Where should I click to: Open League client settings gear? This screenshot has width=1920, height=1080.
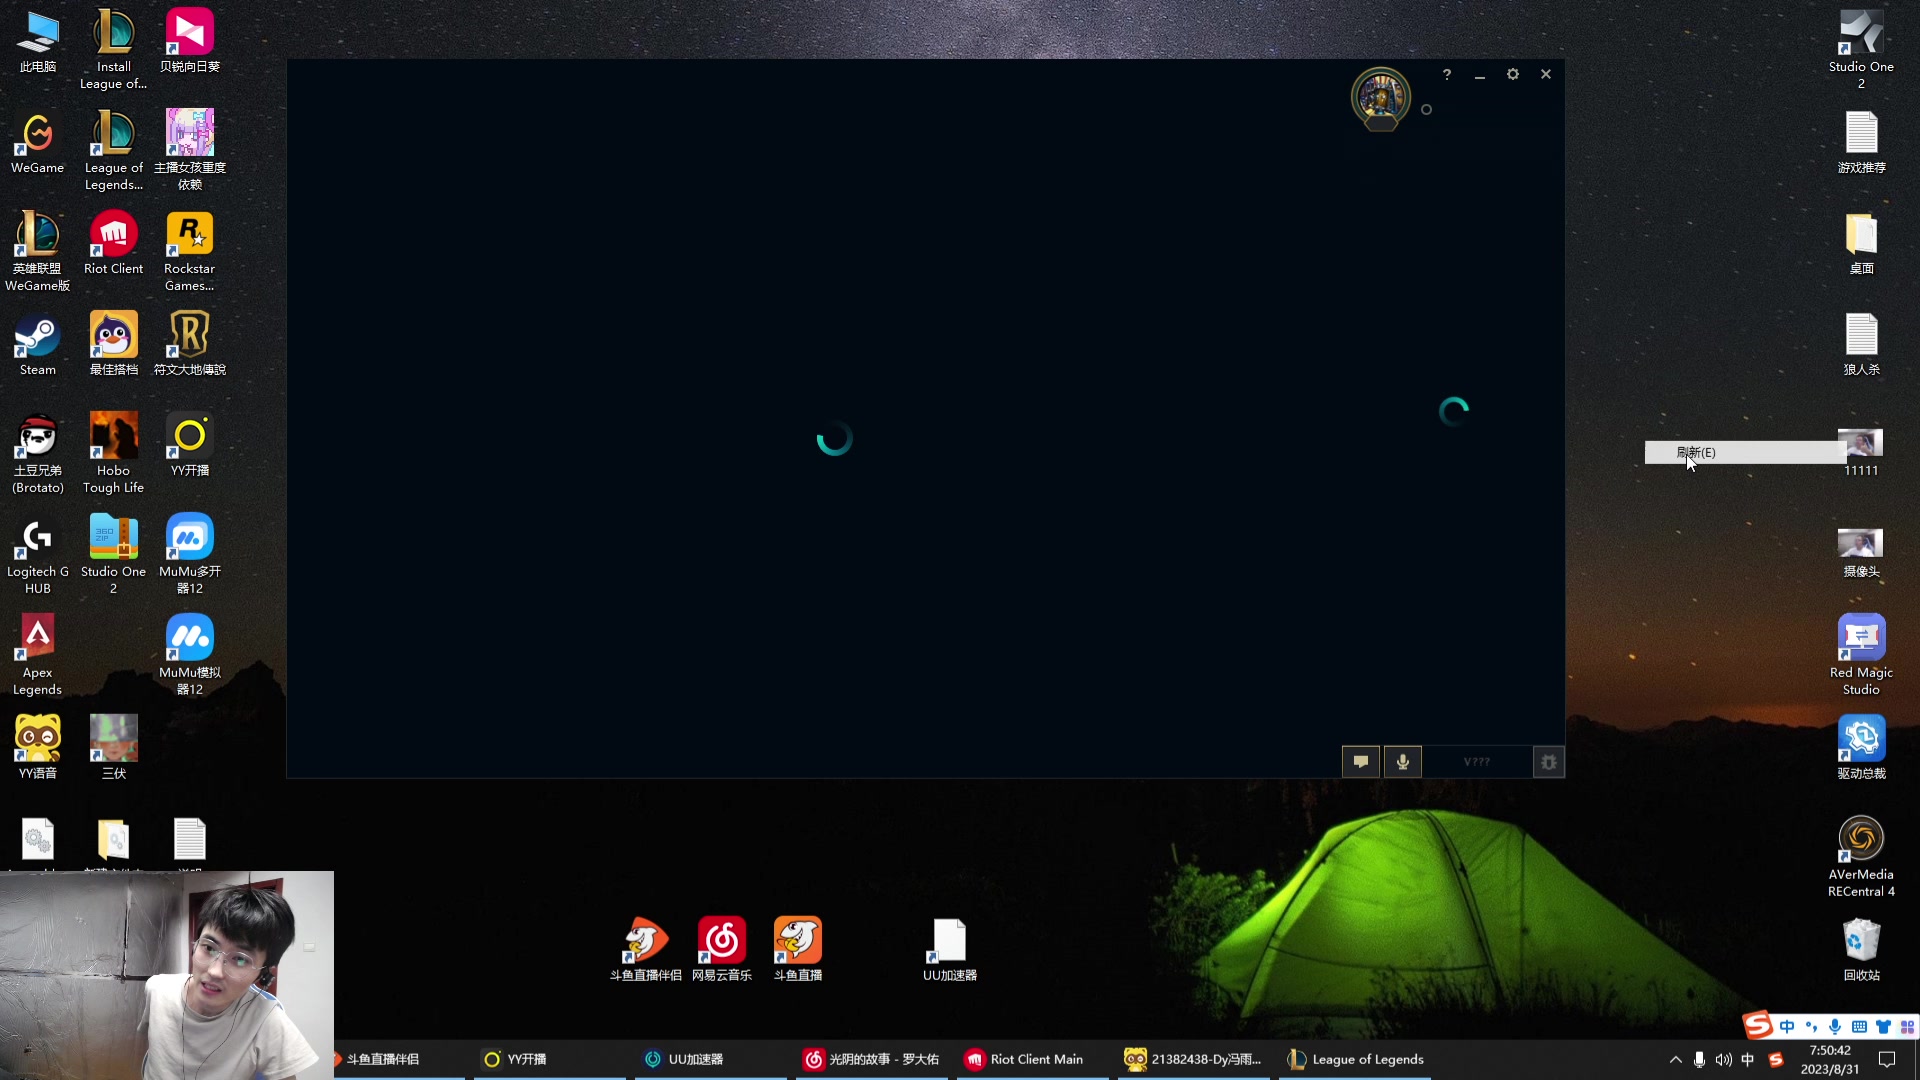[x=1512, y=75]
